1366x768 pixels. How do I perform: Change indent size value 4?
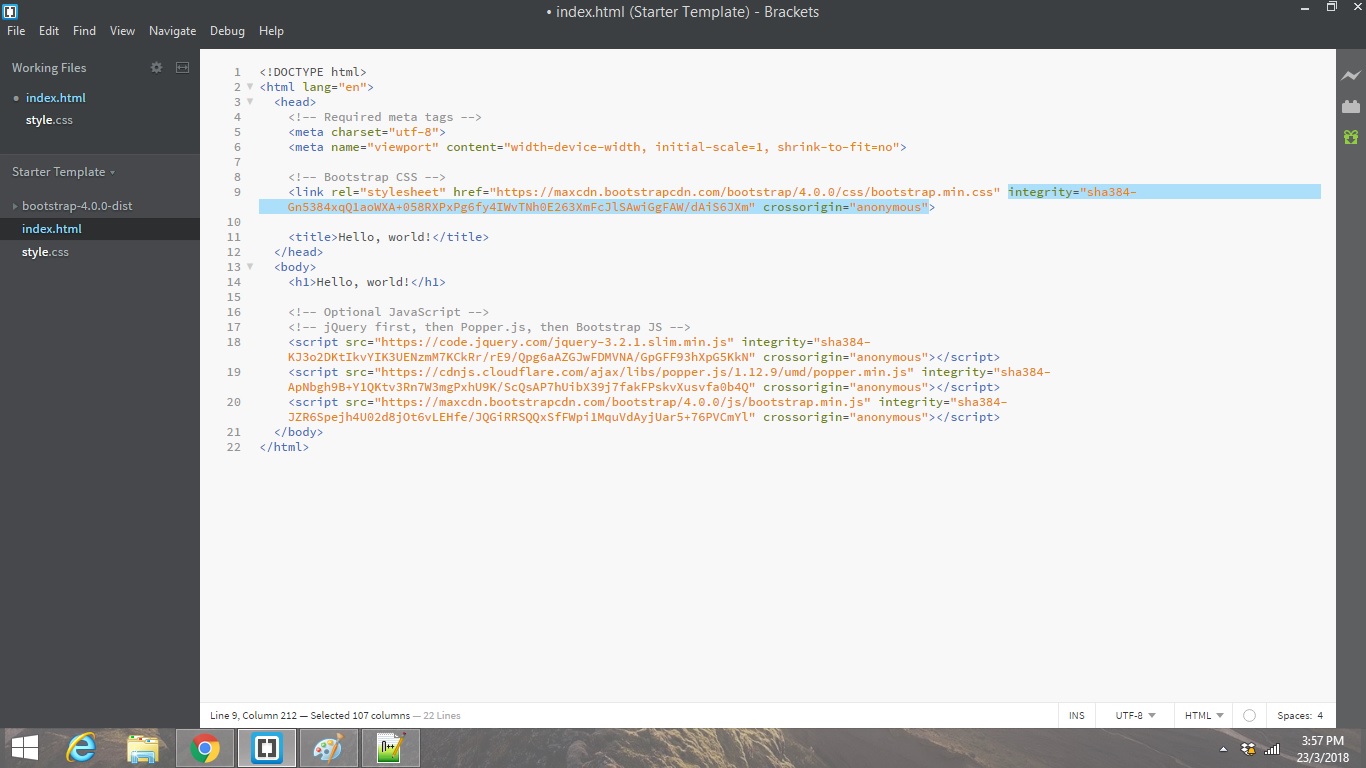[x=1320, y=716]
